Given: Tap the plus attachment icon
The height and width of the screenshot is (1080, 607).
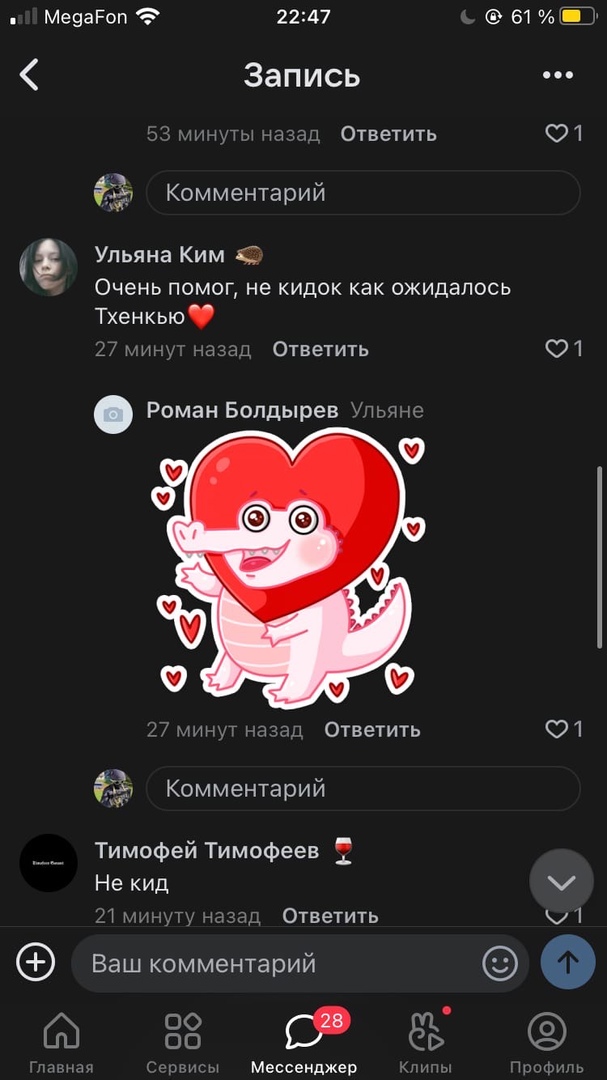Looking at the screenshot, I should 36,962.
